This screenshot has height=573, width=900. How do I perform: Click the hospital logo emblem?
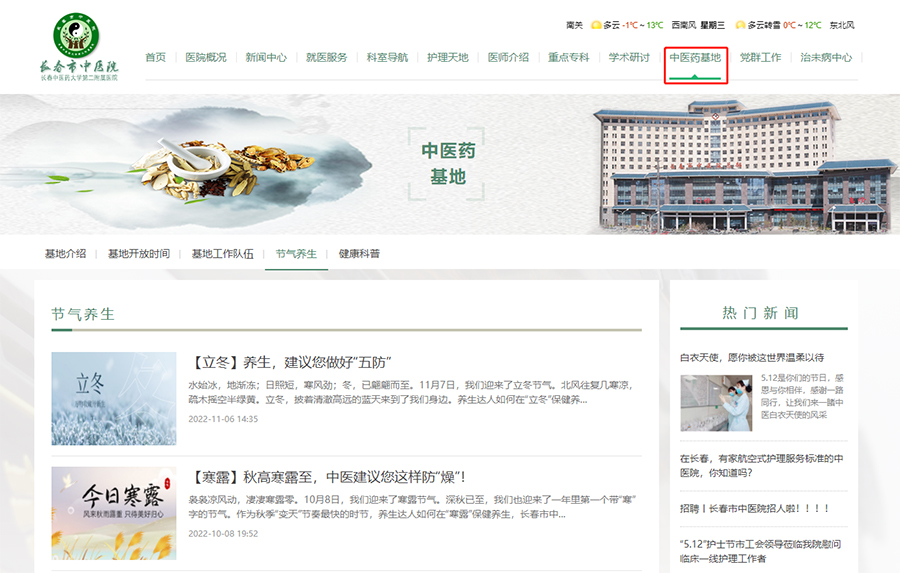pyautogui.click(x=77, y=35)
